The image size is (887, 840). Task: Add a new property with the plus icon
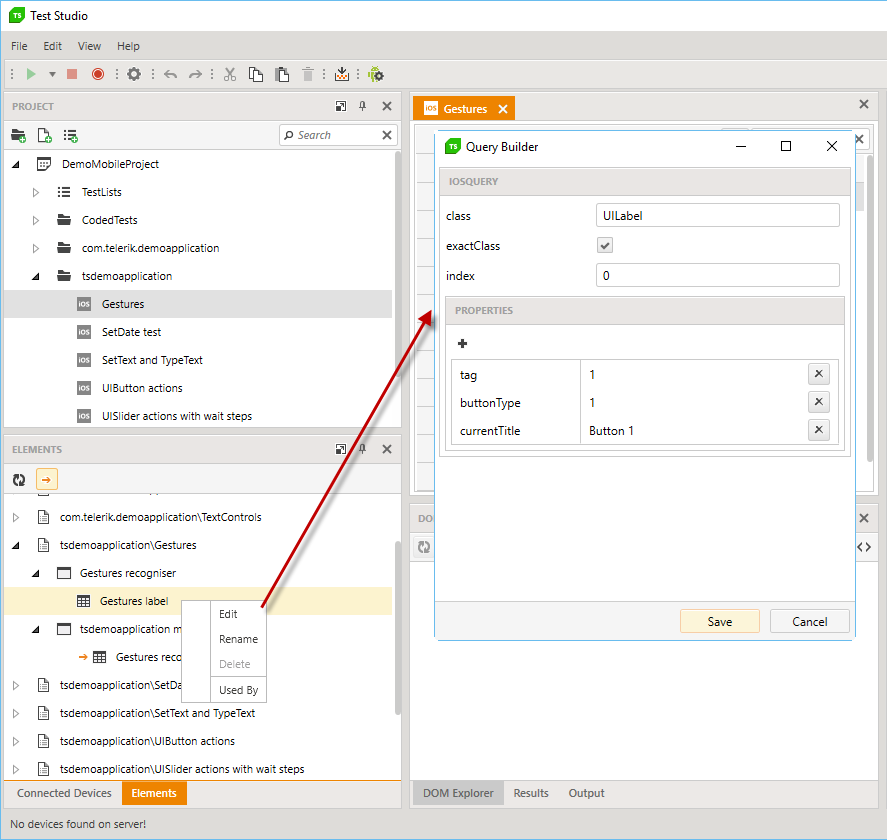[x=462, y=343]
